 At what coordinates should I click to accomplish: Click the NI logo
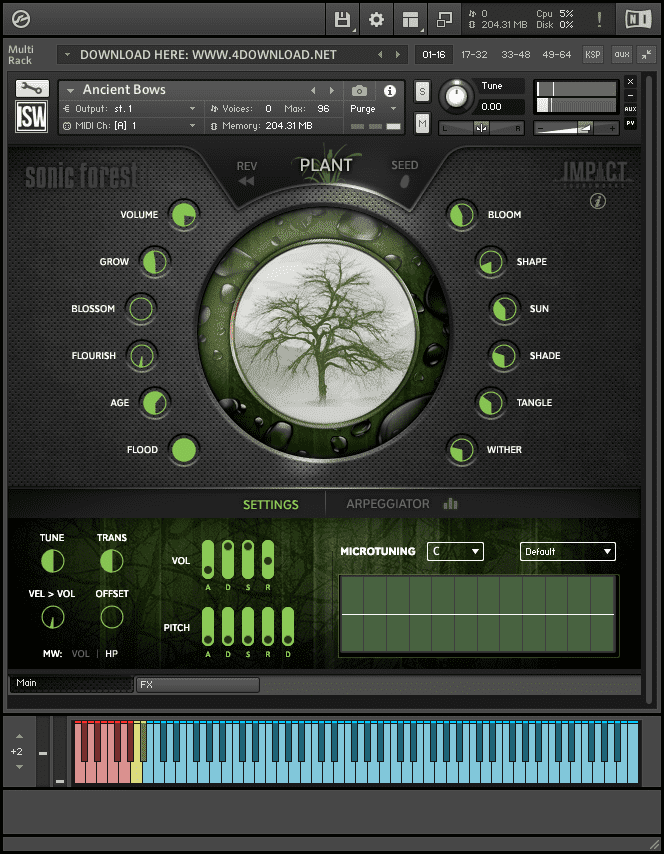click(x=638, y=20)
